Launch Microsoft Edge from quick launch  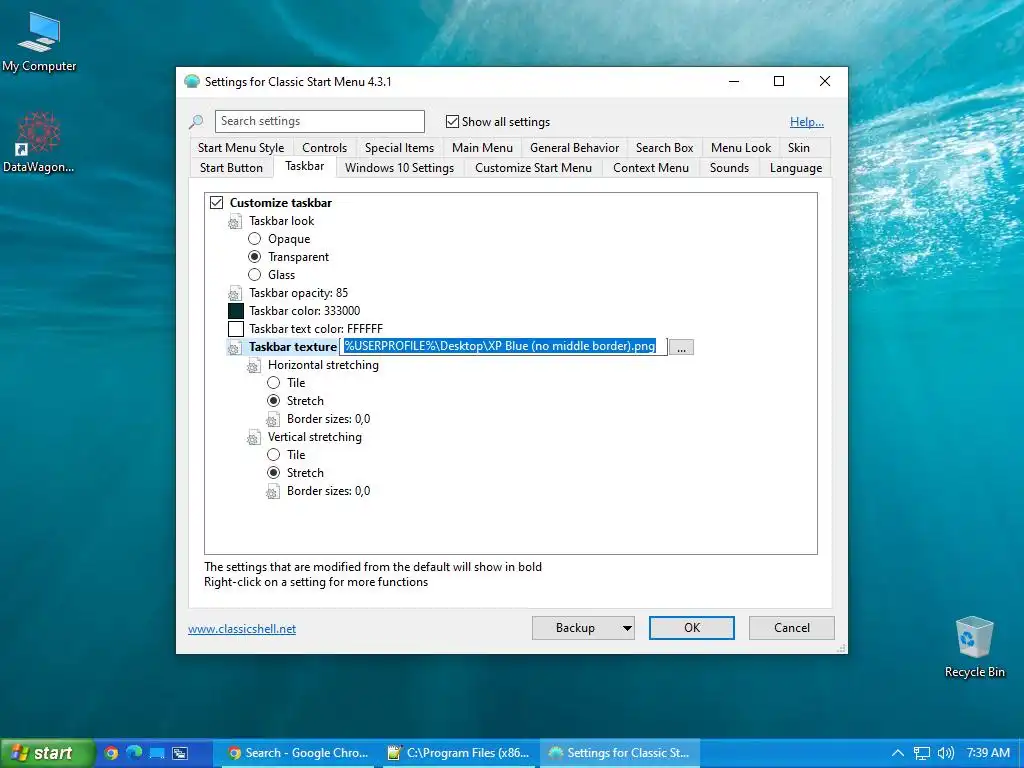pos(134,753)
